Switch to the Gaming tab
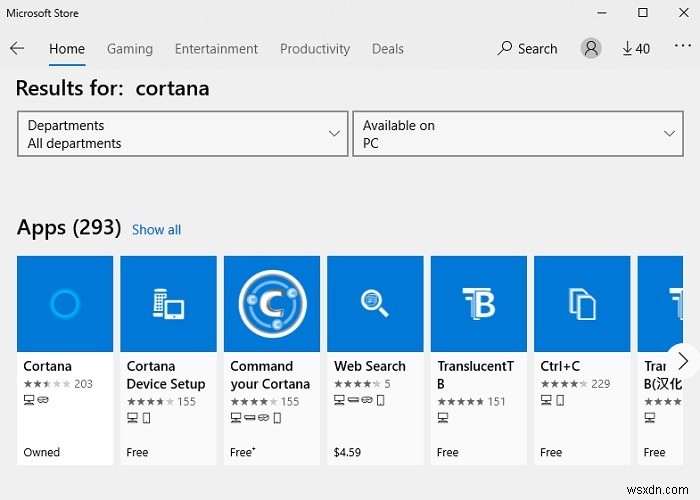700x500 pixels. (130, 49)
